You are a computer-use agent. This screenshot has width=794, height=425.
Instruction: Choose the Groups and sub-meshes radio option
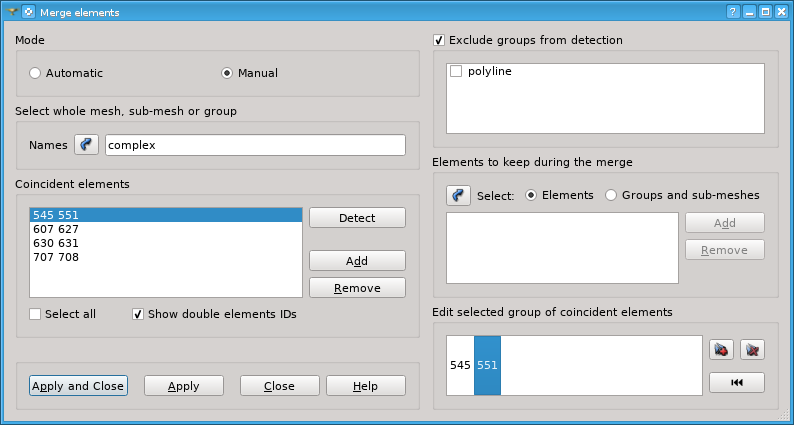pos(611,195)
